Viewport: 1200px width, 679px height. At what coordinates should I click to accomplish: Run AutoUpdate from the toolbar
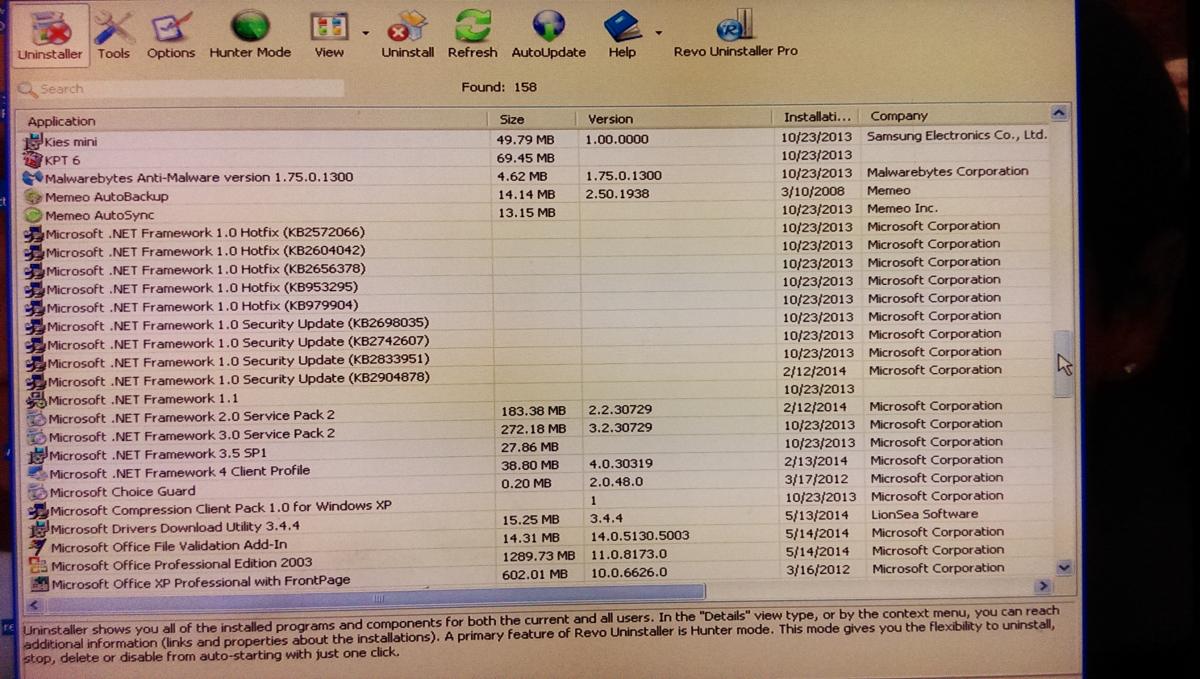(x=548, y=35)
